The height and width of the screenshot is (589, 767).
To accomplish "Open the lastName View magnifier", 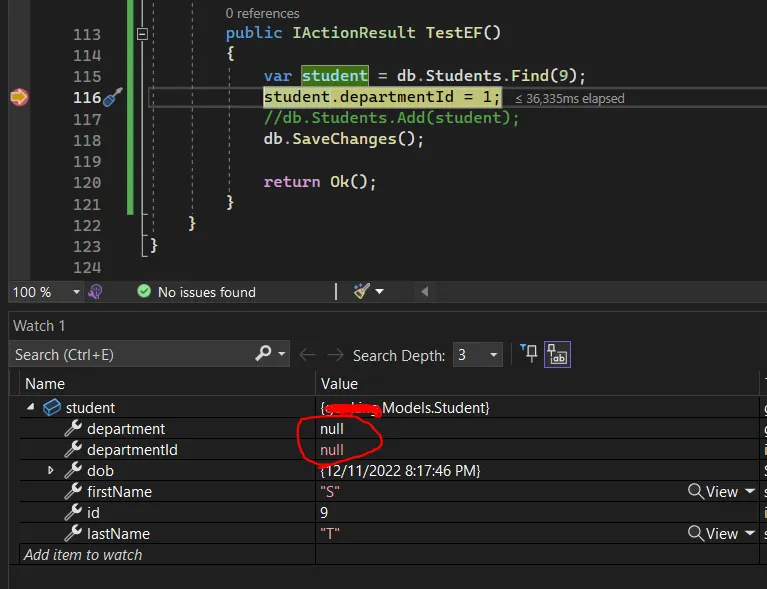I will click(695, 533).
